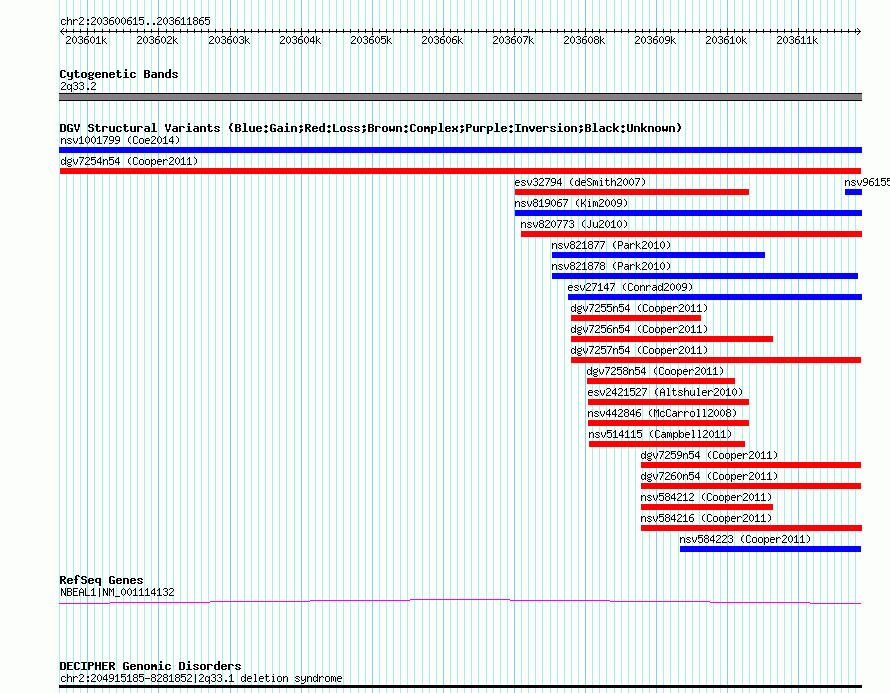
Task: Click the chr2:203600615..203611865 coordinate label
Action: [x=135, y=21]
